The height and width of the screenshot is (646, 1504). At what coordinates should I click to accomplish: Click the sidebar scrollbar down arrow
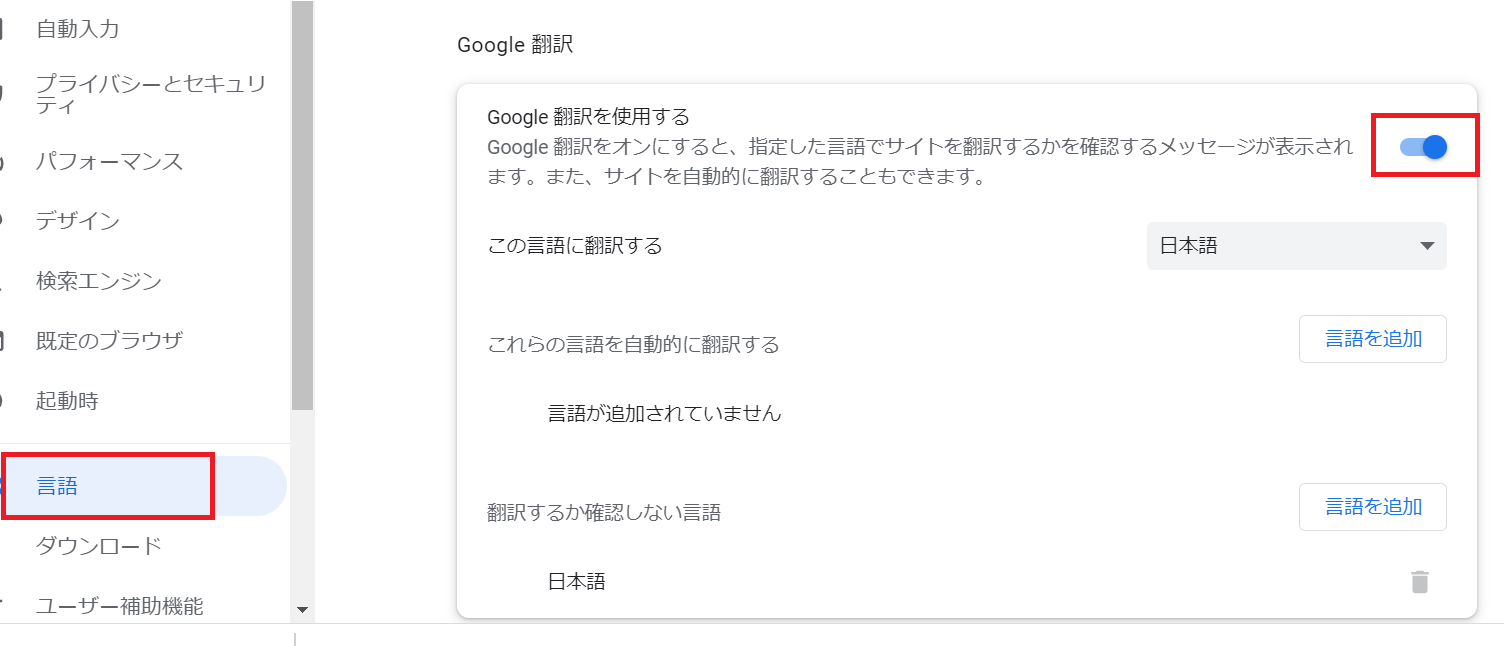(302, 609)
